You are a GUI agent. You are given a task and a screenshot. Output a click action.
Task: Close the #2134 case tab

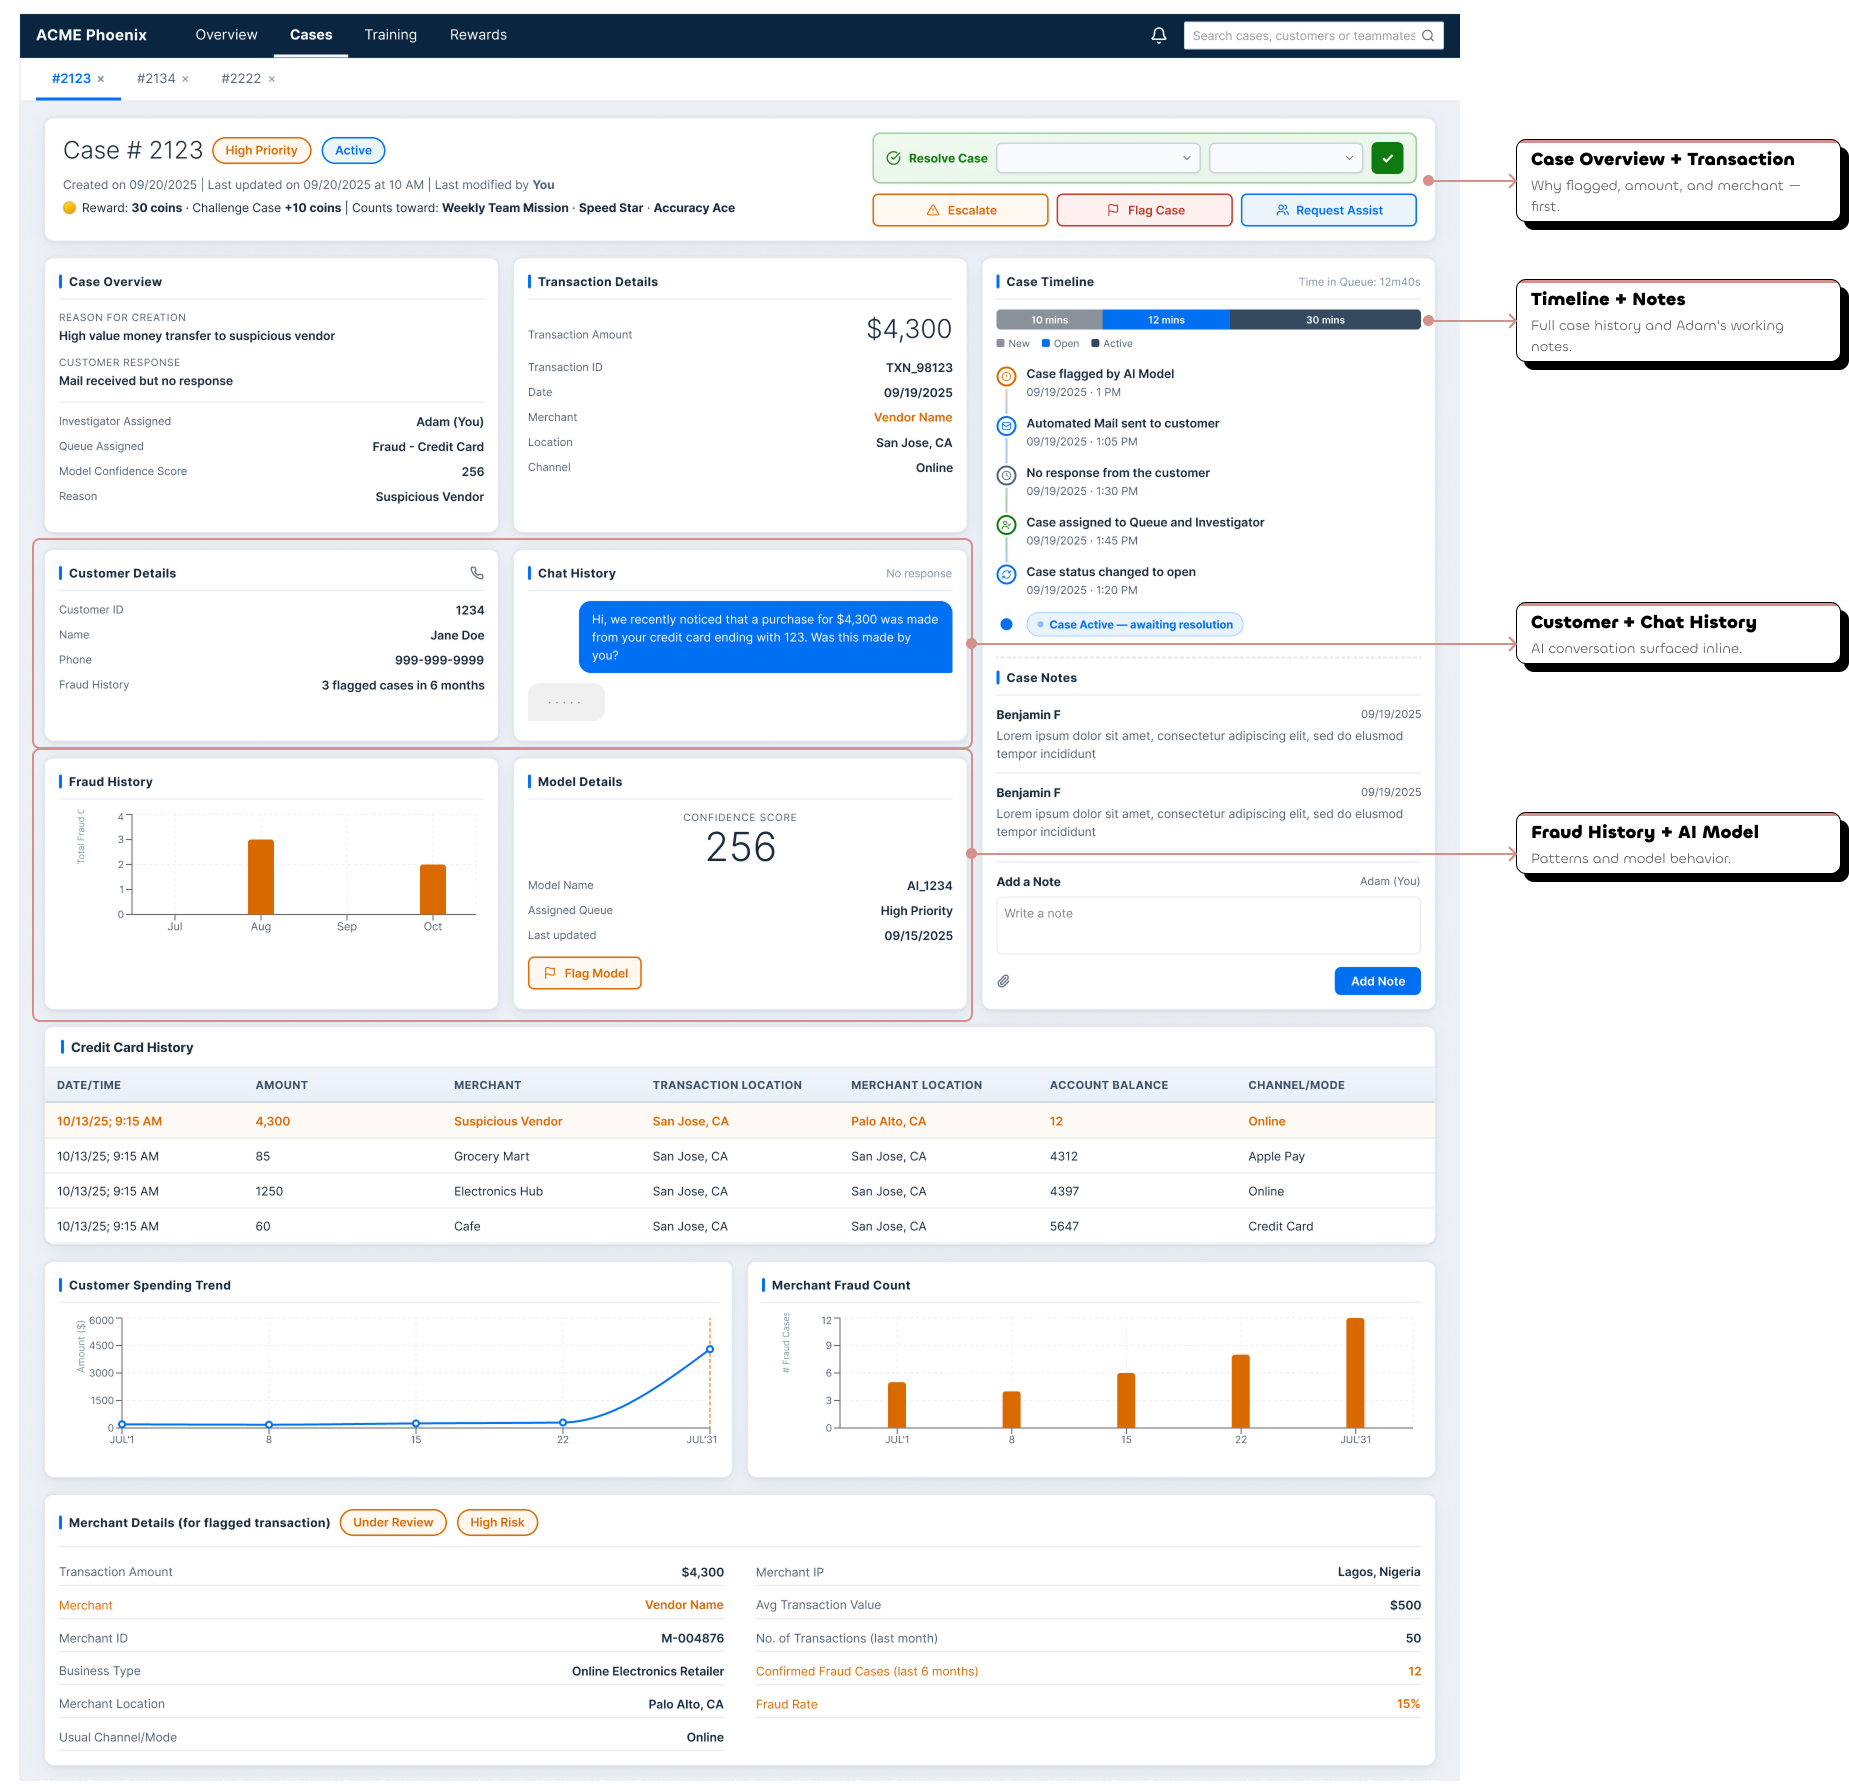pos(185,79)
